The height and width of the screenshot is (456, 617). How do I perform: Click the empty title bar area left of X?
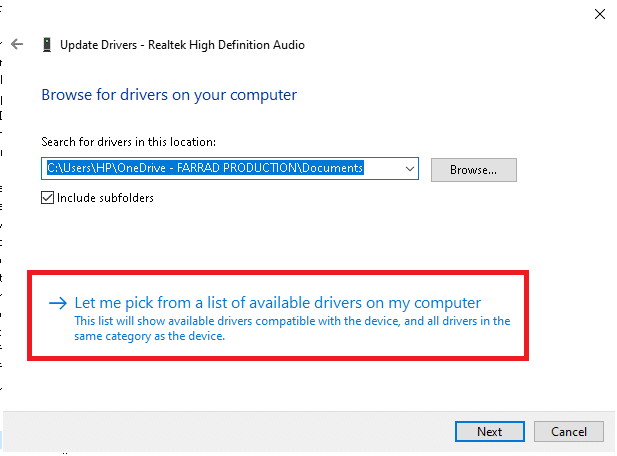[x=450, y=14]
